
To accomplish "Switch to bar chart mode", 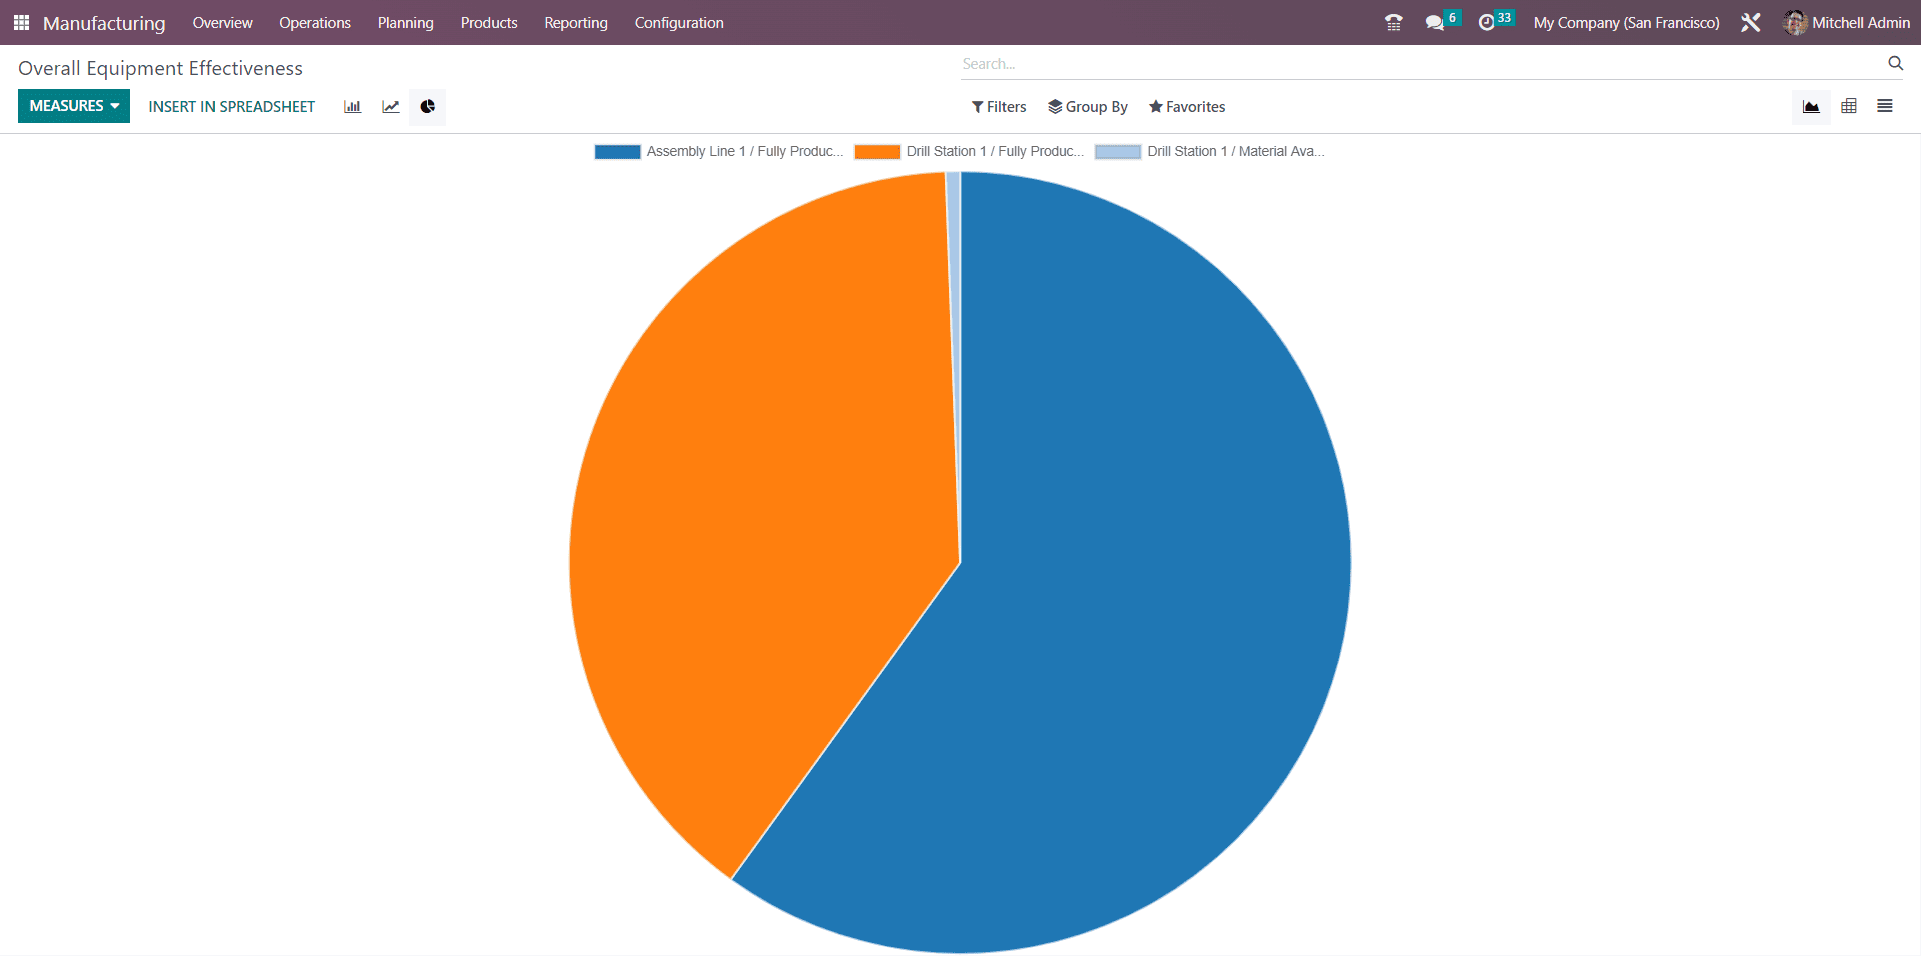I will click(352, 107).
